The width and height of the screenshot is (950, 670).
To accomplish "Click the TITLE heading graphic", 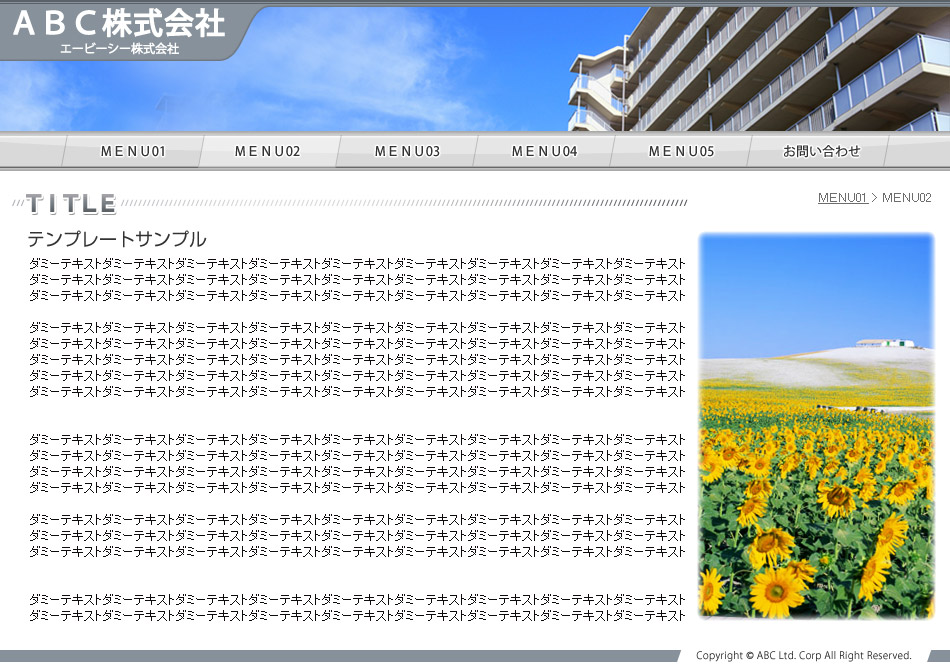I will (x=71, y=204).
